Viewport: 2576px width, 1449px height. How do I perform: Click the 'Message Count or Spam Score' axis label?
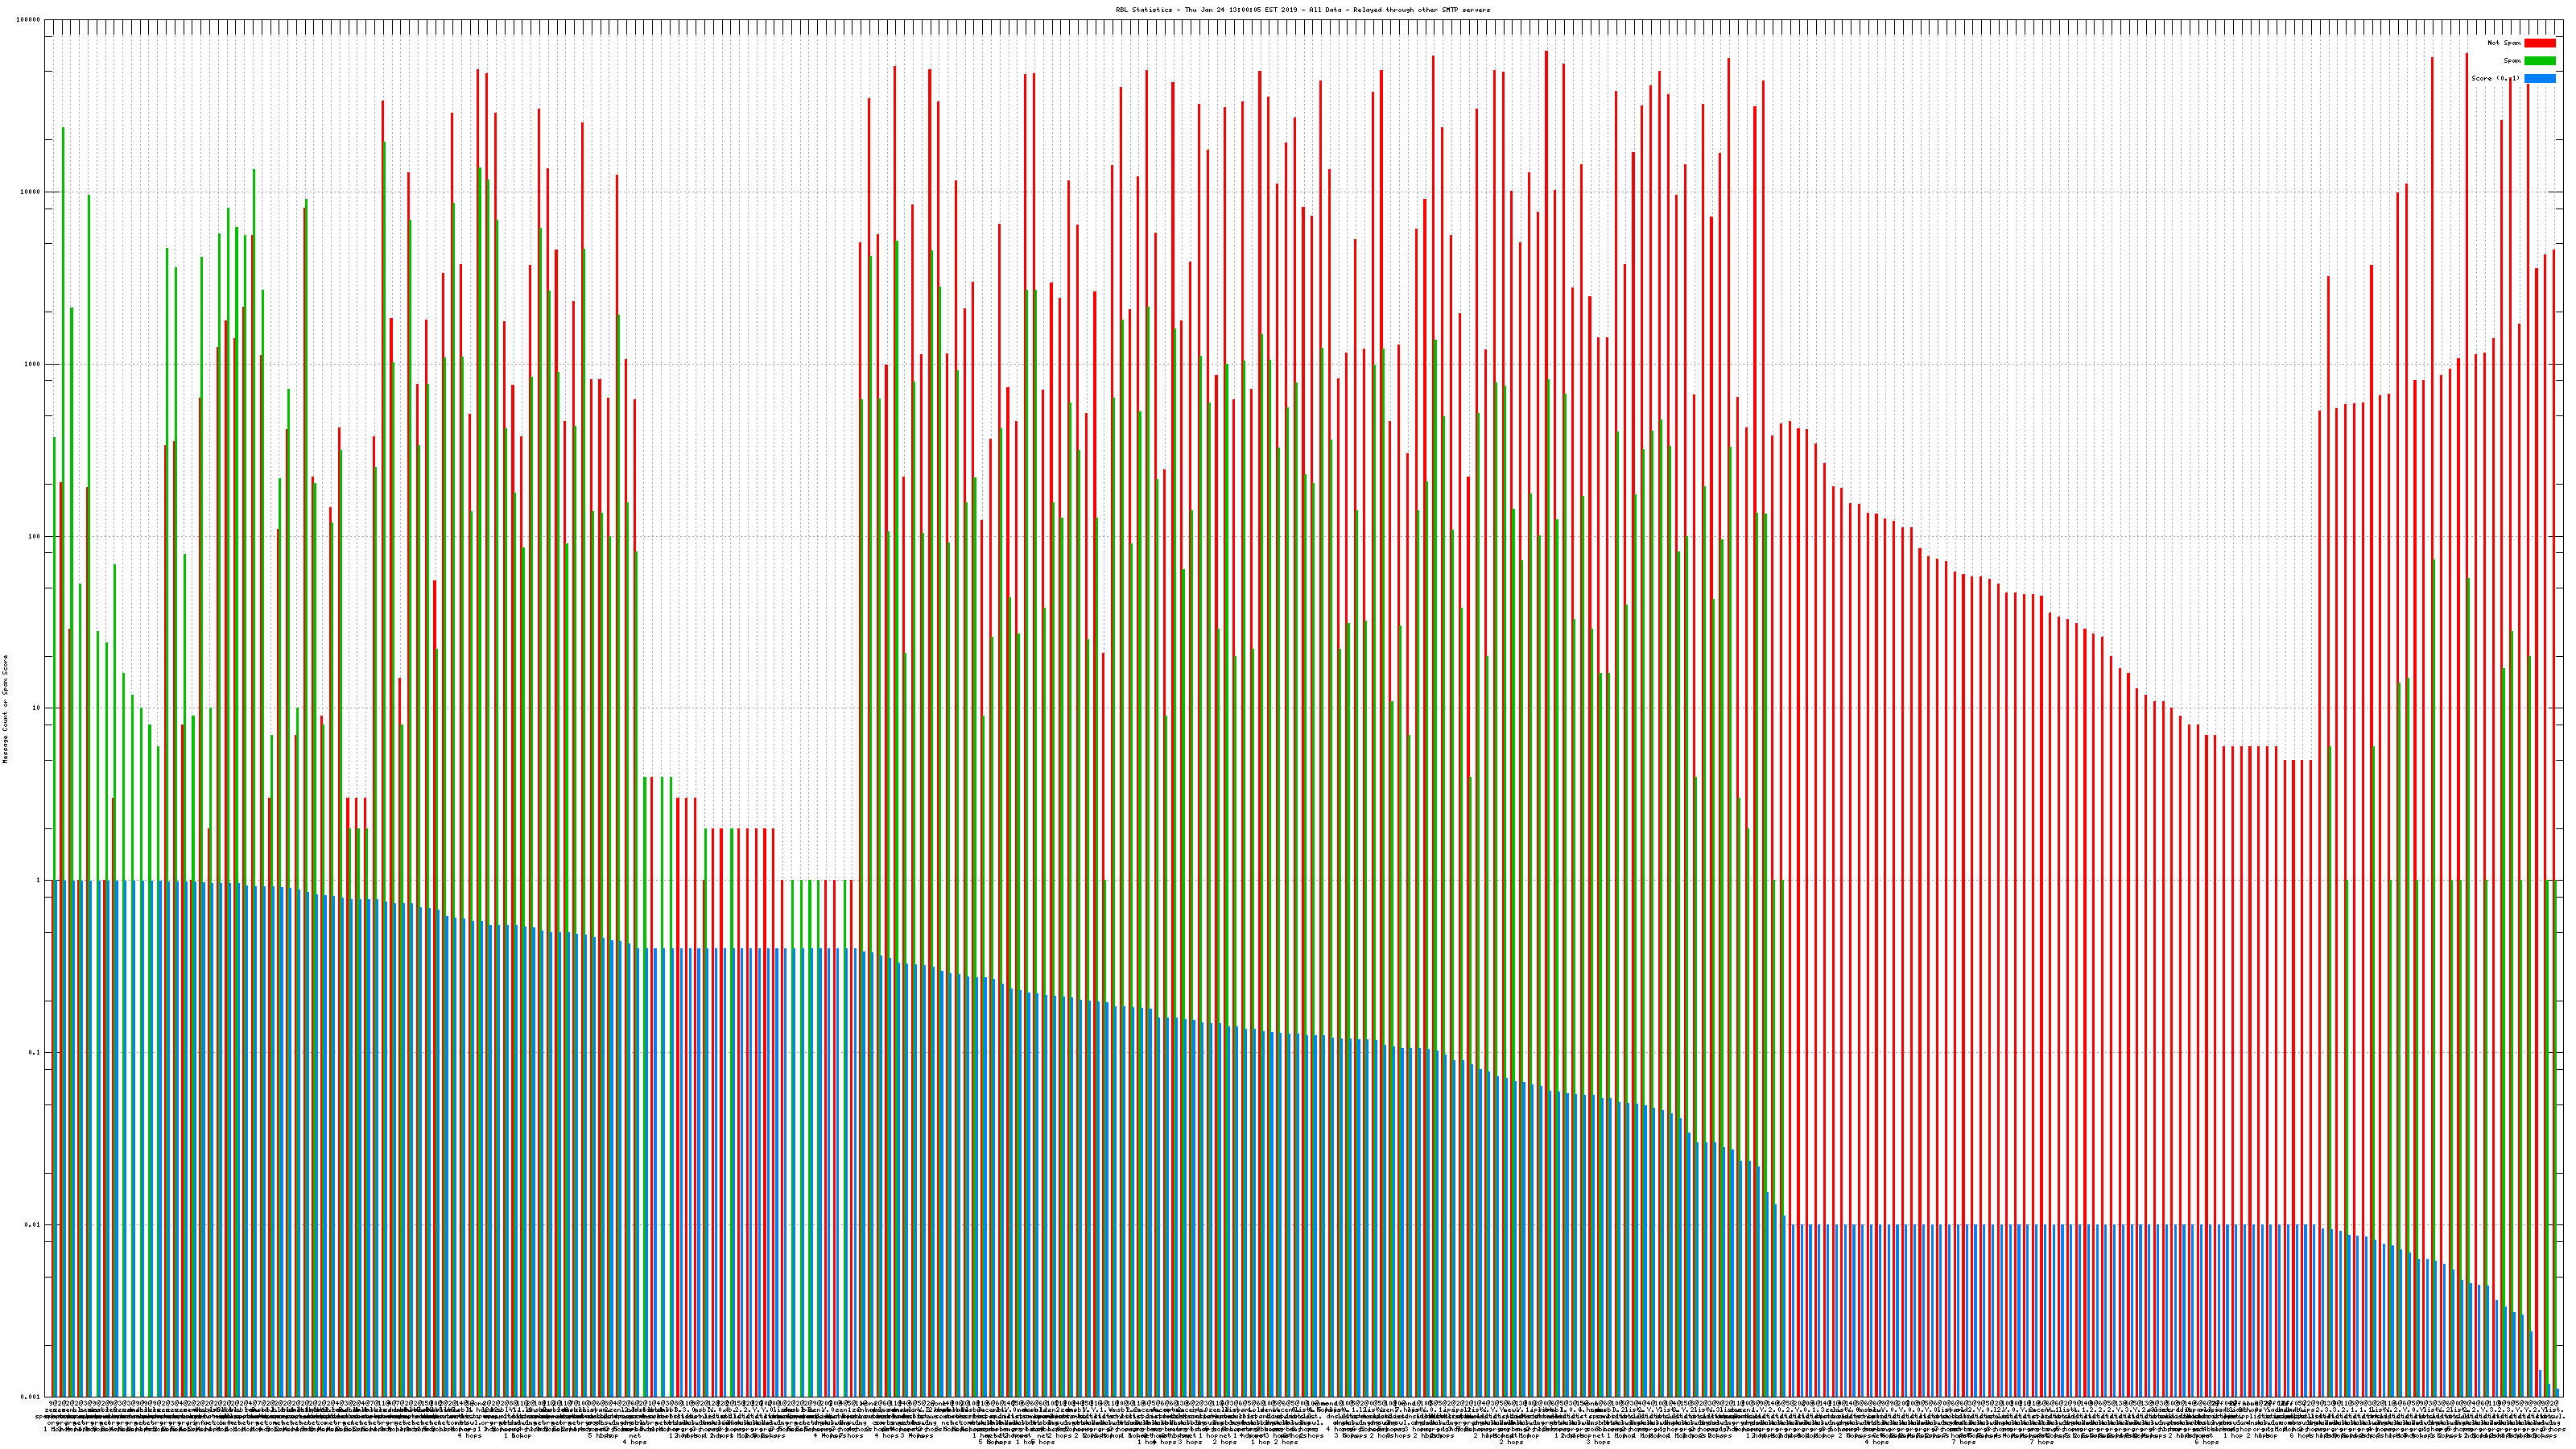pyautogui.click(x=5, y=709)
